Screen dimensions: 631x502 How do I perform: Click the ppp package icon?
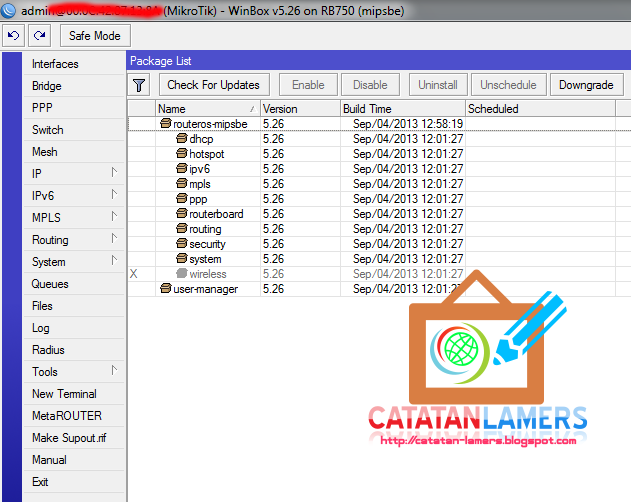[x=182, y=198]
